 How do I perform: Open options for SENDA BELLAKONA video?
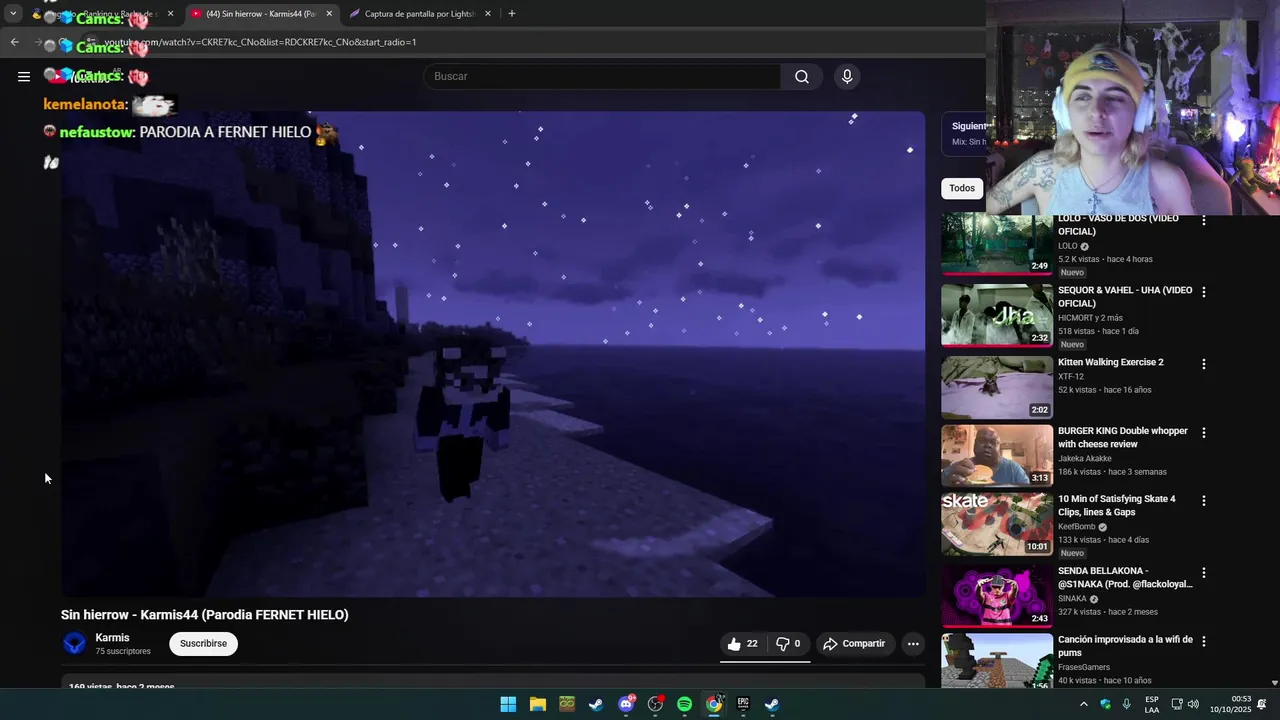point(1204,573)
